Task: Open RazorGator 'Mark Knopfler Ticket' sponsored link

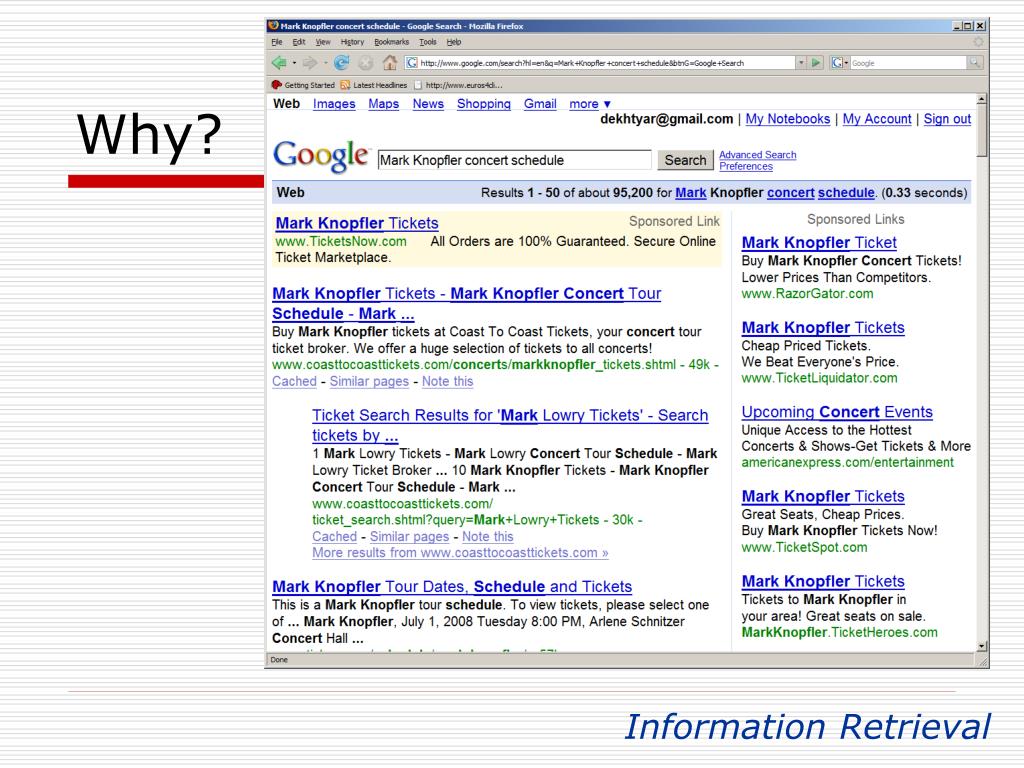Action: [819, 243]
